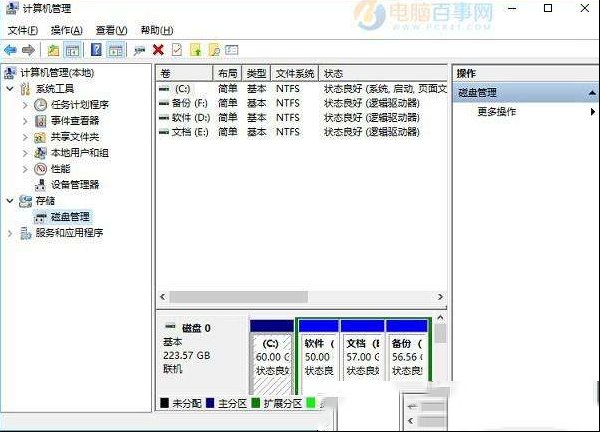Collapse the 存储 tree node
This screenshot has height=432, width=600.
pyautogui.click(x=10, y=201)
